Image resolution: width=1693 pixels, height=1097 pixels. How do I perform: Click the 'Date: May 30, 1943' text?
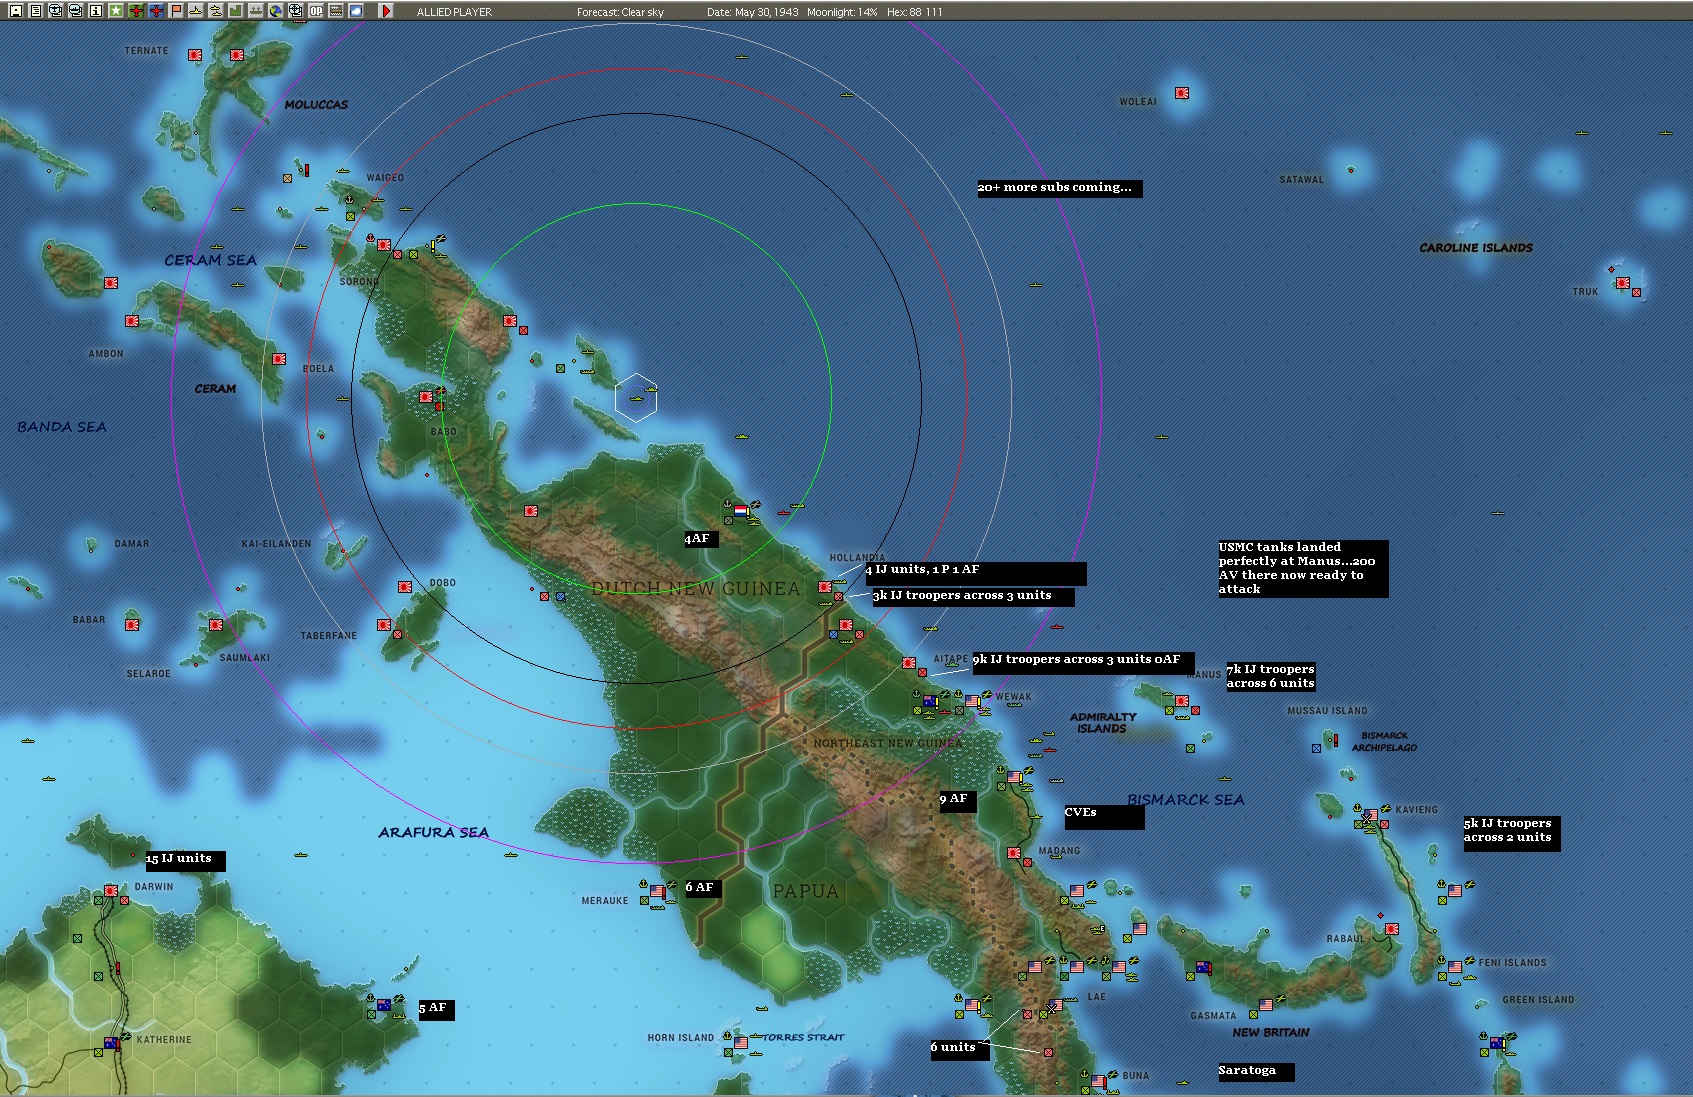(752, 12)
